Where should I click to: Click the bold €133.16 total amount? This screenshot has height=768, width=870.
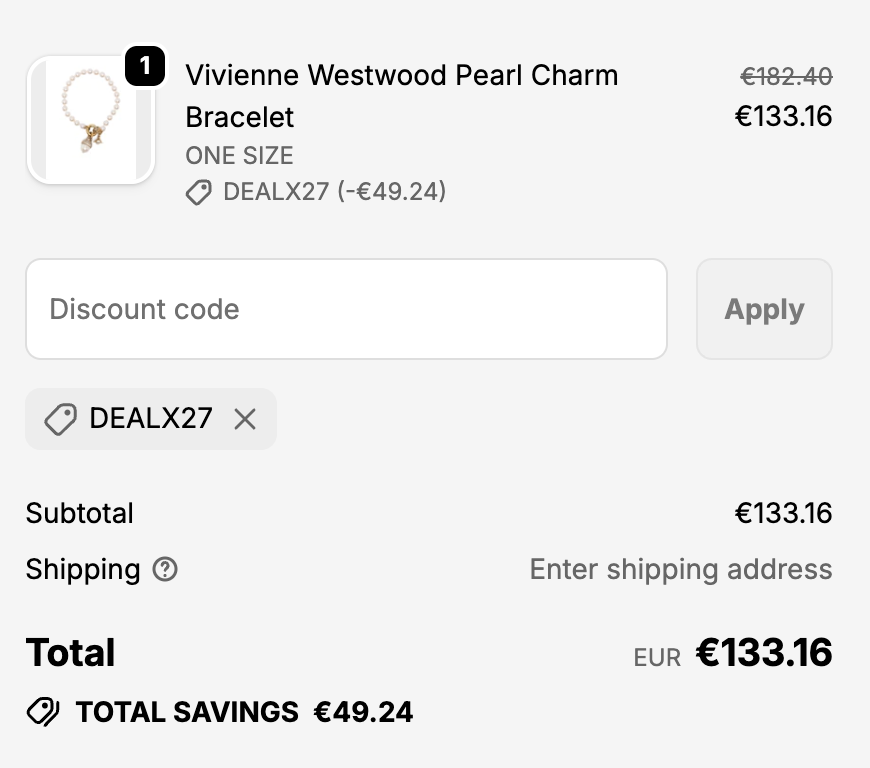point(764,653)
